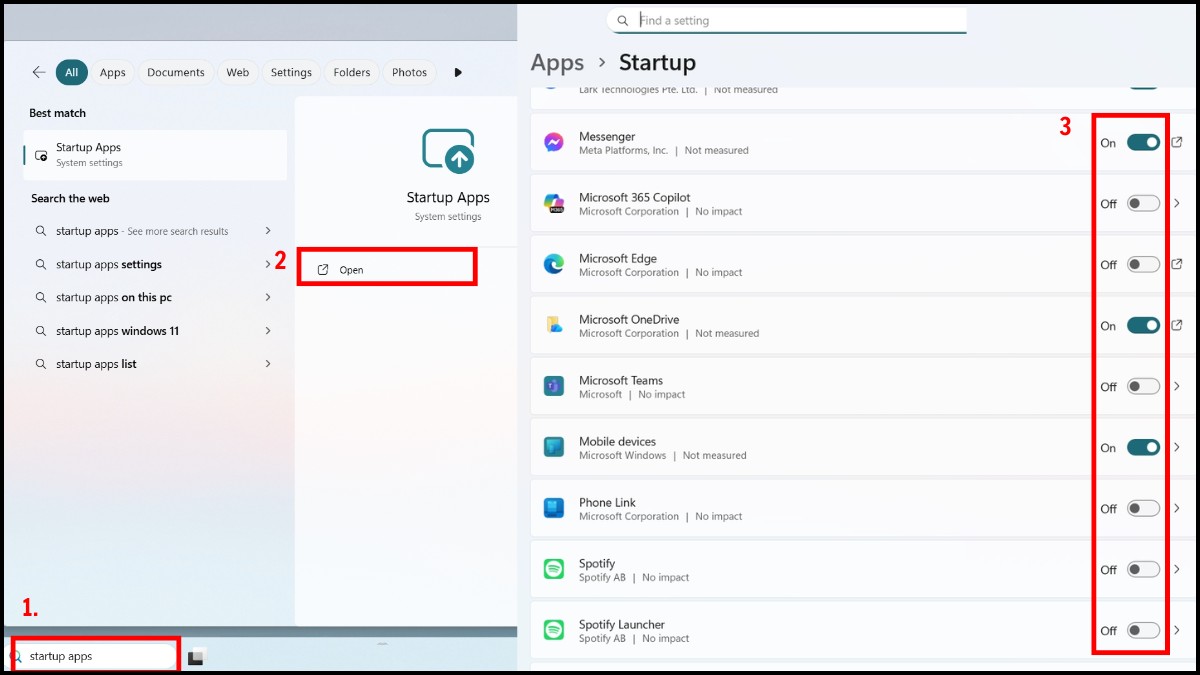Enable Microsoft Edge to run at startup
1200x675 pixels.
pos(1142,264)
